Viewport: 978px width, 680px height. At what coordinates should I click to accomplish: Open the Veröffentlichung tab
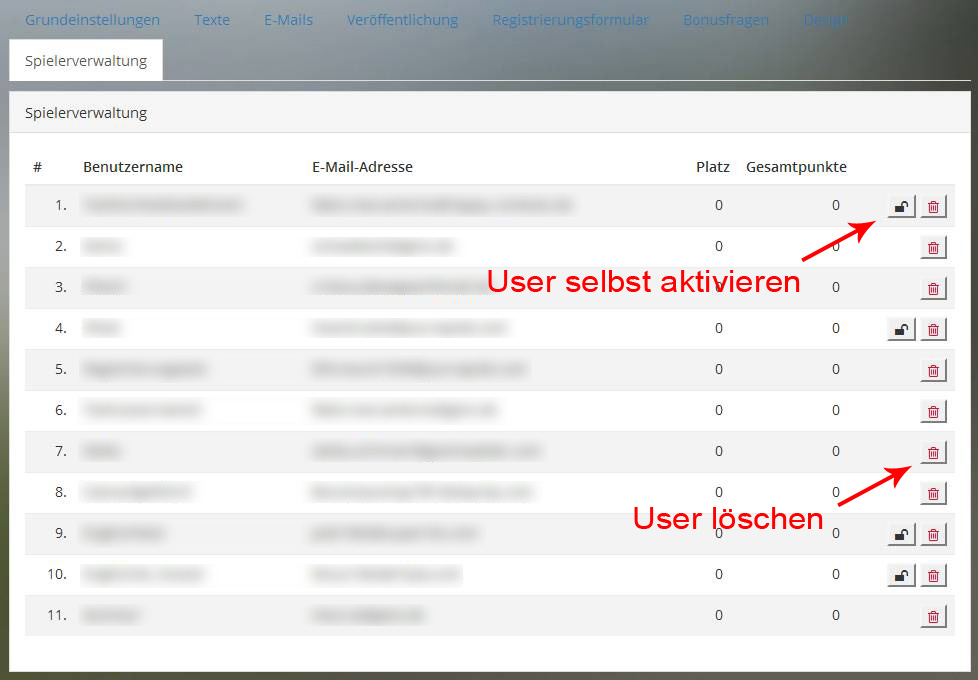pyautogui.click(x=402, y=20)
